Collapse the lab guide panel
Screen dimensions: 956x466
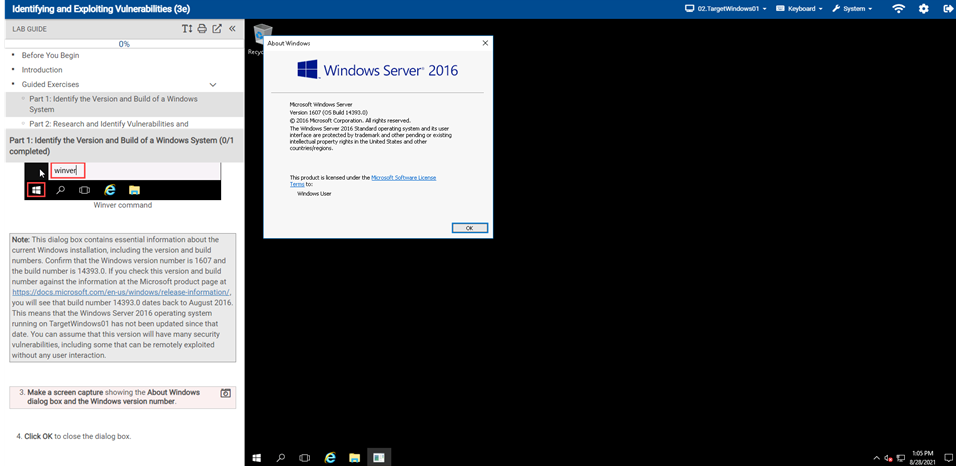(232, 29)
